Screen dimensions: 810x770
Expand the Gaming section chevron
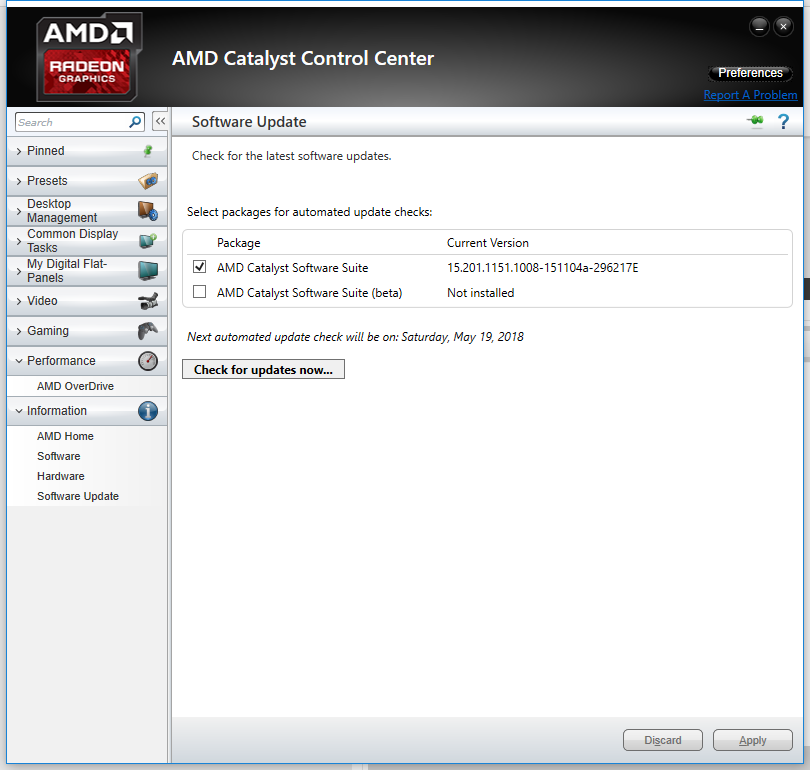pos(19,331)
